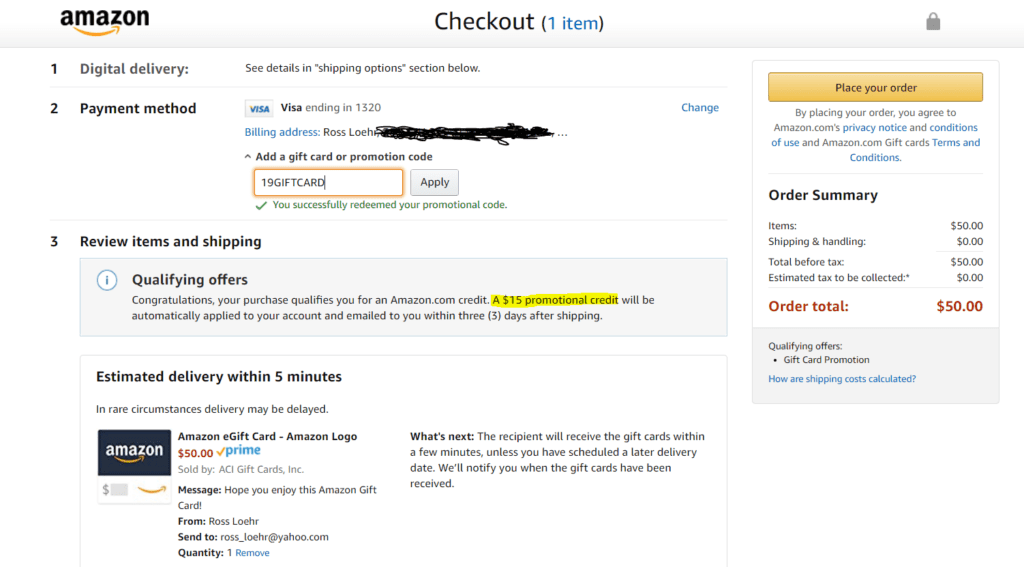Screen dimensions: 1024x567
Task: Open Amazon's privacy notice link
Action: (874, 128)
